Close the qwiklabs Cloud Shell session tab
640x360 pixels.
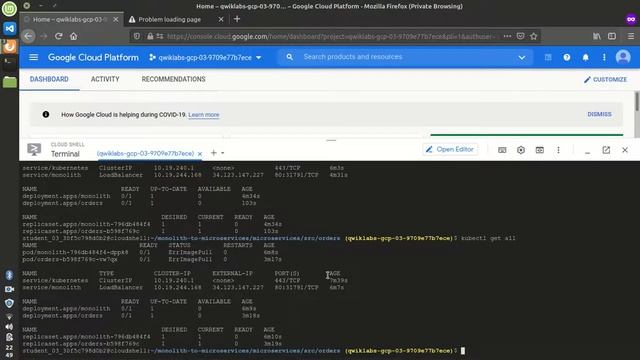[200, 154]
